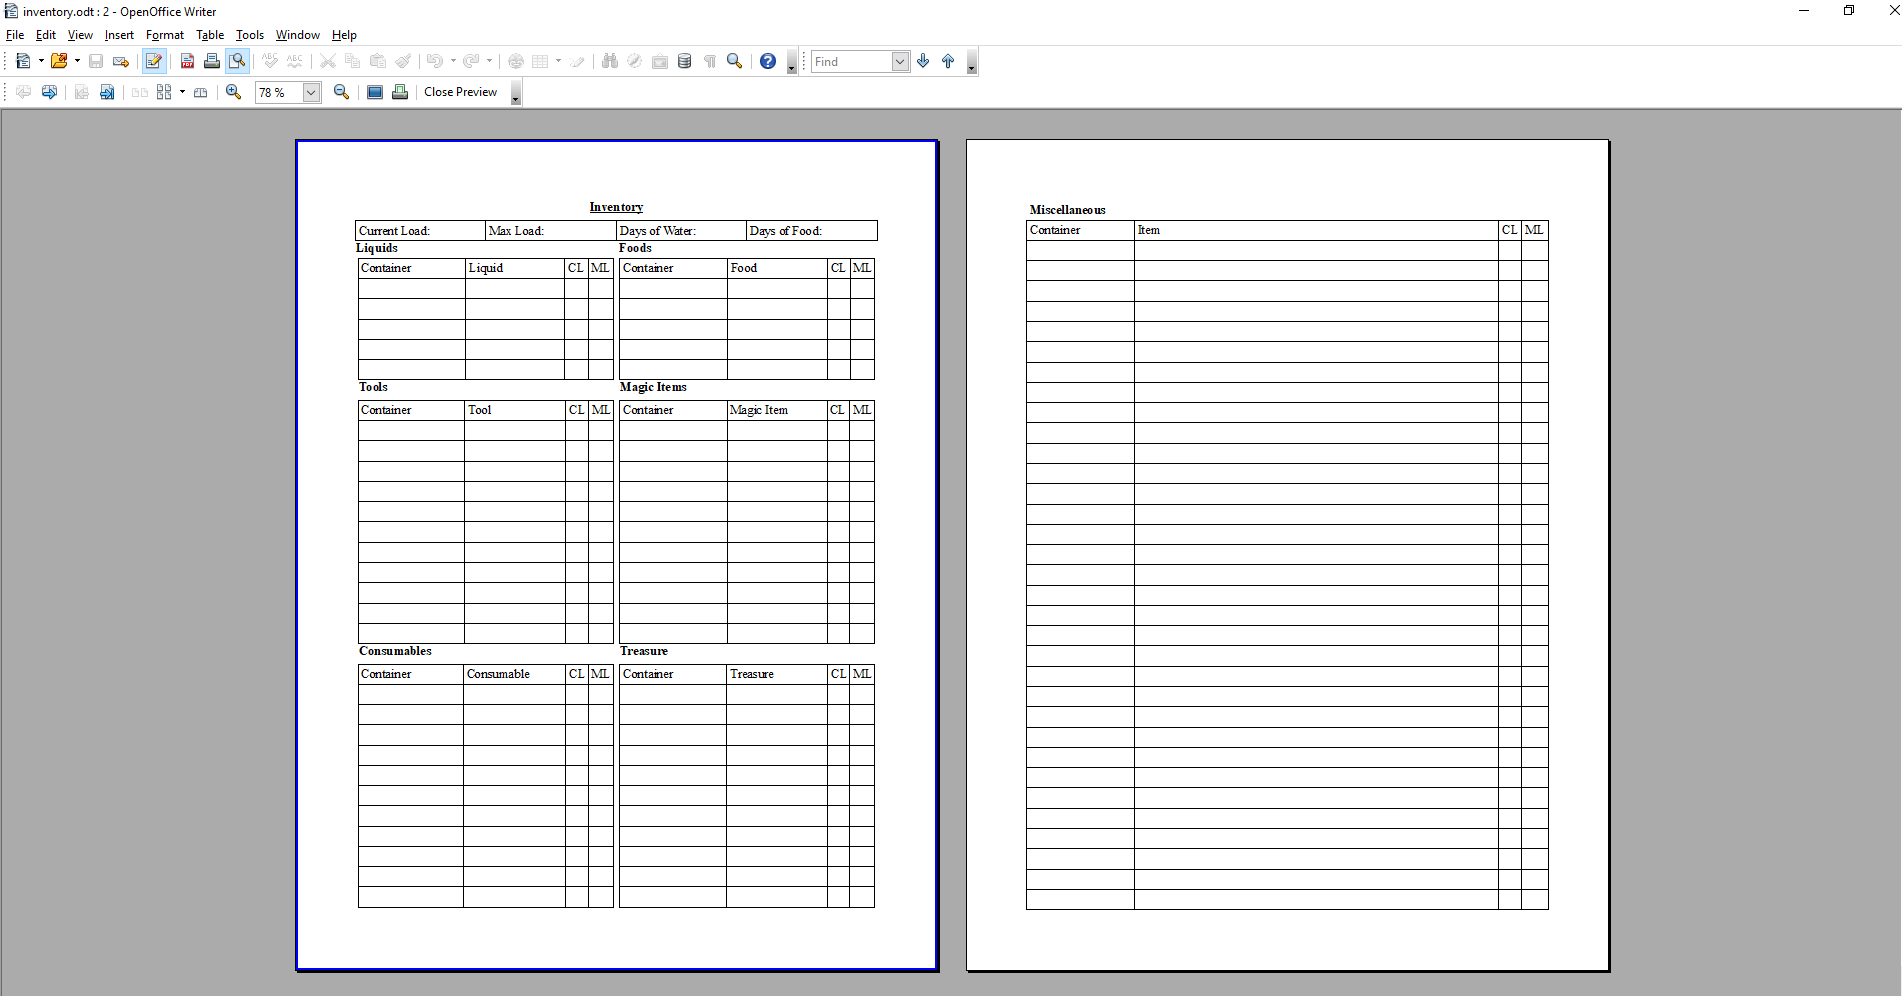Click the Format Paintbrush icon
Viewport: 1902px width, 996px height.
click(403, 61)
